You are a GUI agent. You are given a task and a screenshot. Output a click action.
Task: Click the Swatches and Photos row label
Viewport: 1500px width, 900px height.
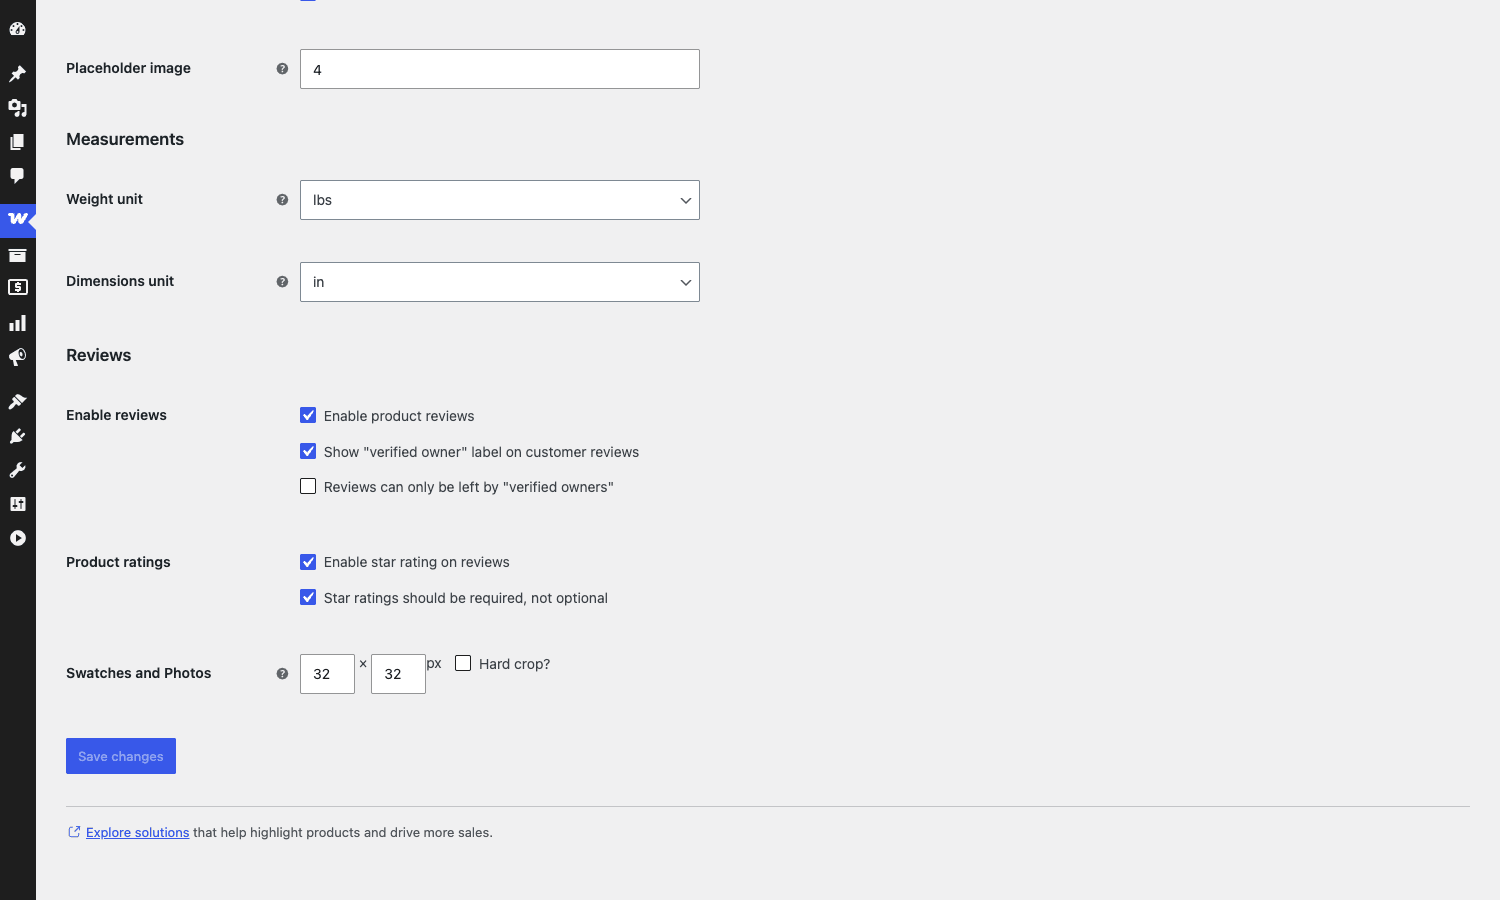point(139,673)
